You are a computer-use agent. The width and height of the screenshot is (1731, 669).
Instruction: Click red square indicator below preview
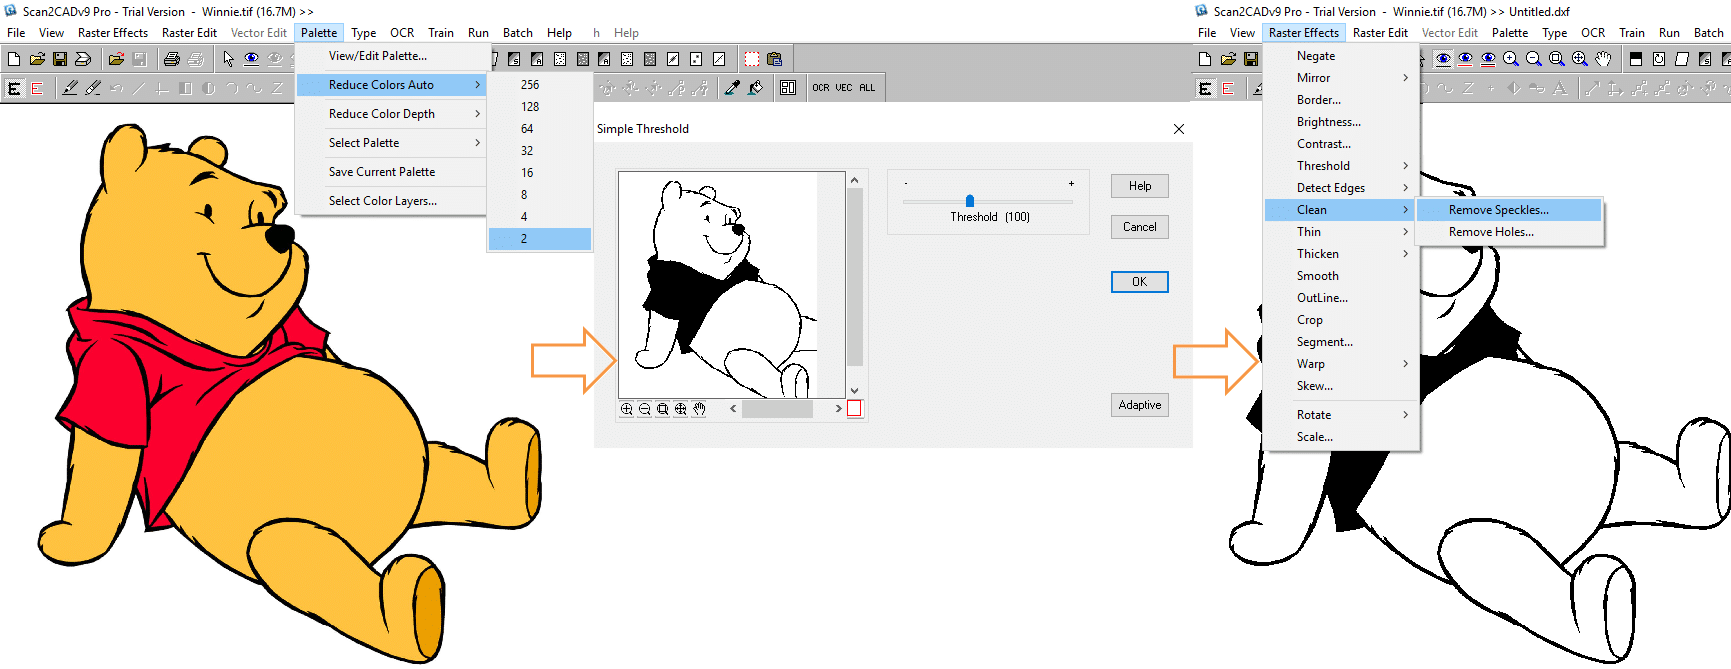point(854,408)
